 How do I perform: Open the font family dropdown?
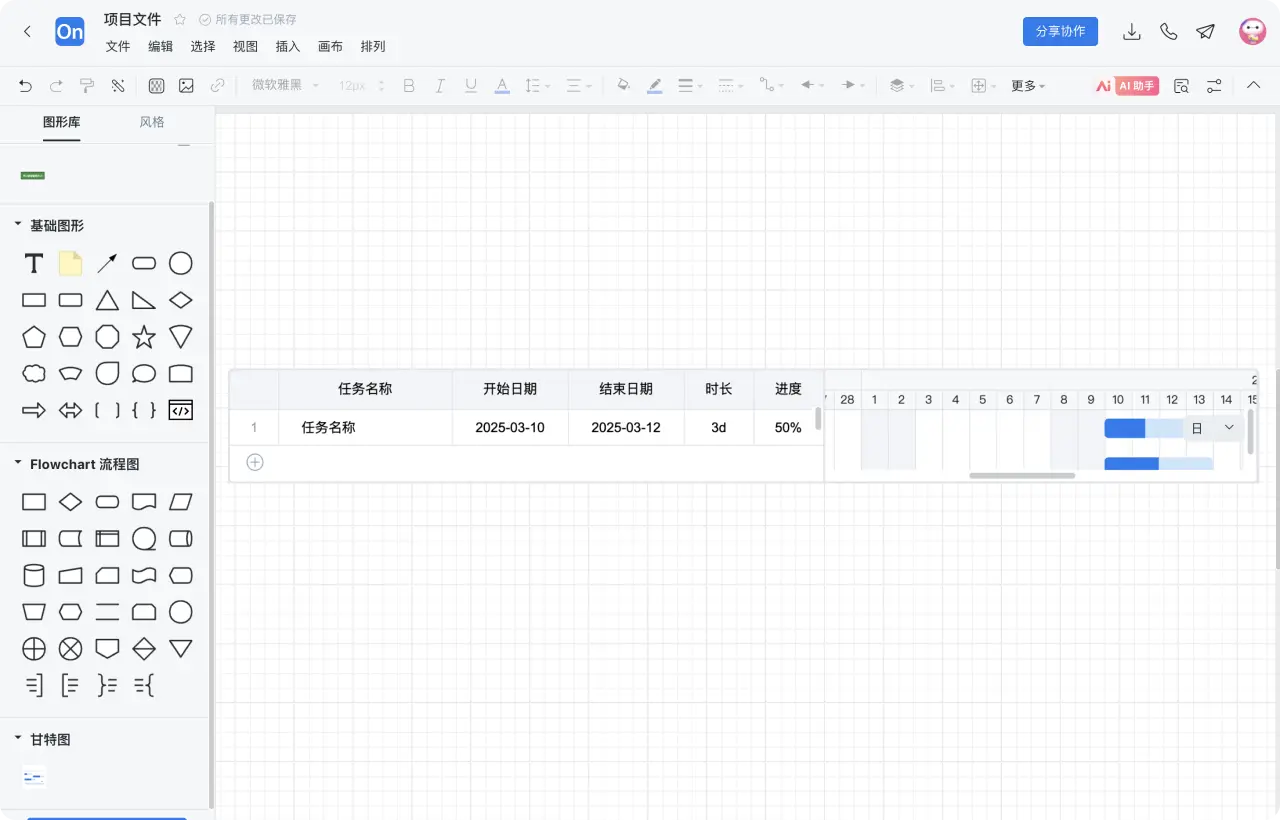click(x=283, y=85)
